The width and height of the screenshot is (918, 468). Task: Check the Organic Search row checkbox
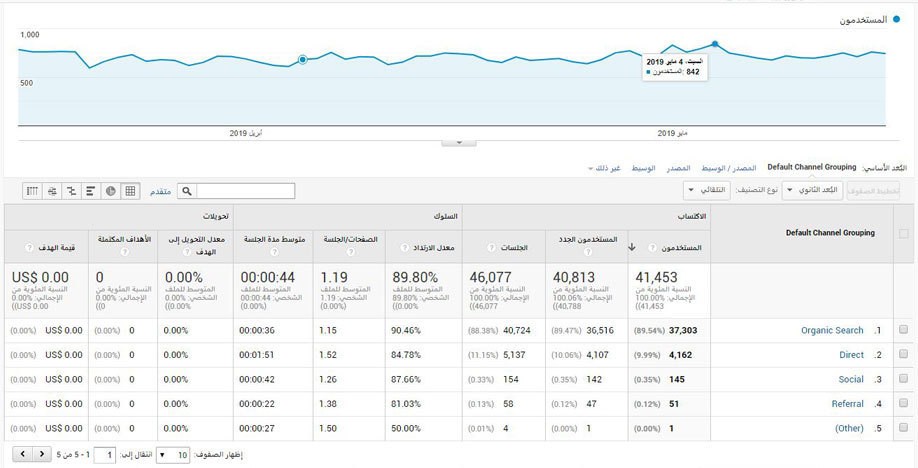904,330
